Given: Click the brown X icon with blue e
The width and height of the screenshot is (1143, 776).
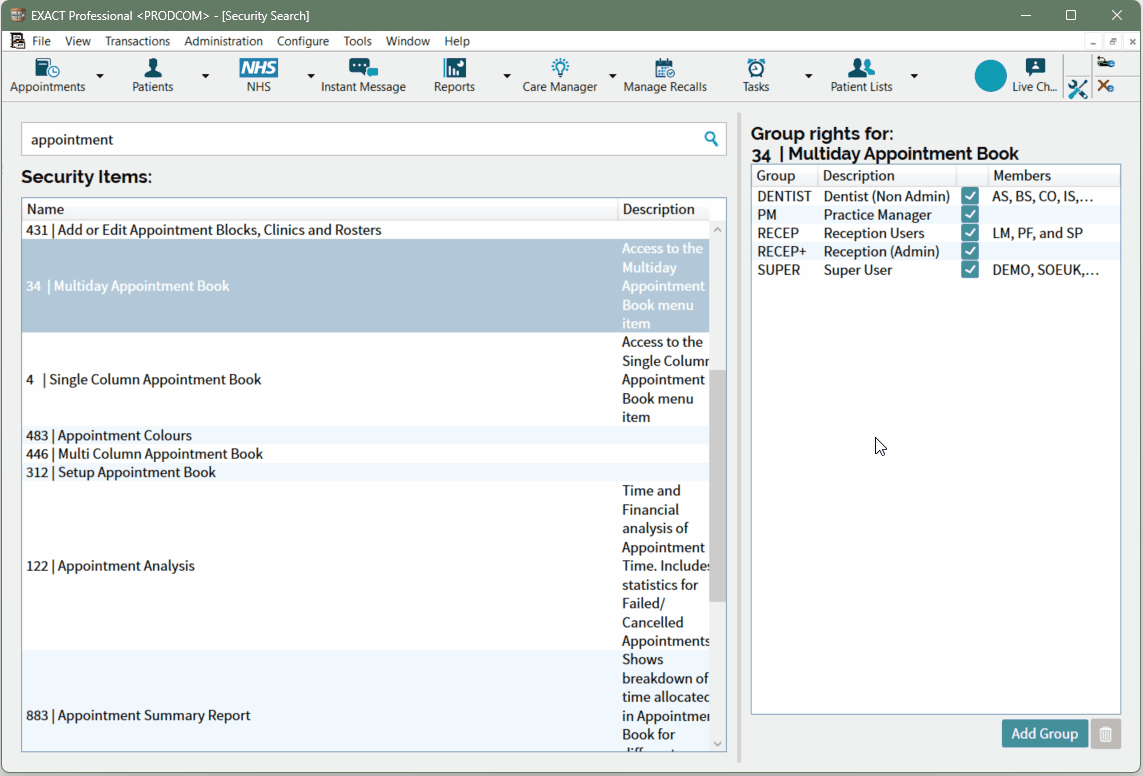Looking at the screenshot, I should tap(1106, 86).
